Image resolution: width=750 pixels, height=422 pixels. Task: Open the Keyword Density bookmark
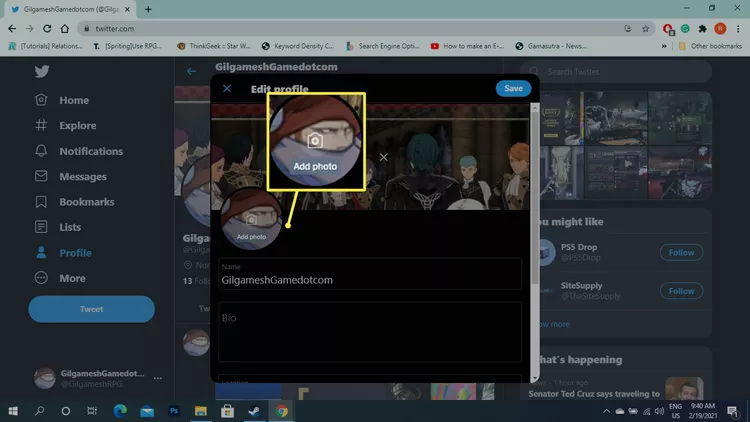(298, 46)
